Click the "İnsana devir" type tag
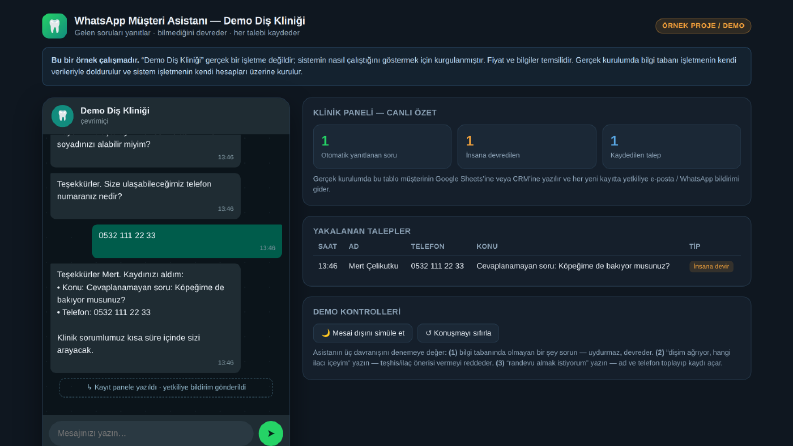Screen dimensions: 793x446 tap(711, 266)
